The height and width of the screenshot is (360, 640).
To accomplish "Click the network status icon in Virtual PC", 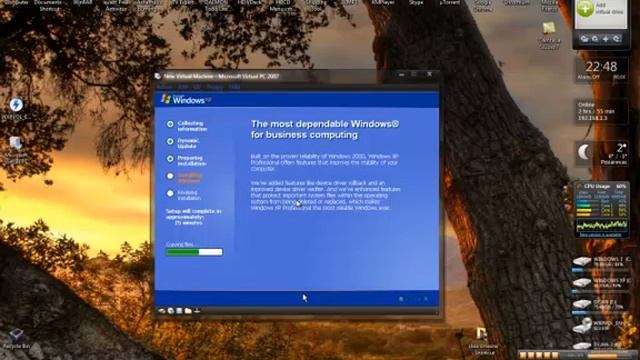I will click(x=197, y=311).
